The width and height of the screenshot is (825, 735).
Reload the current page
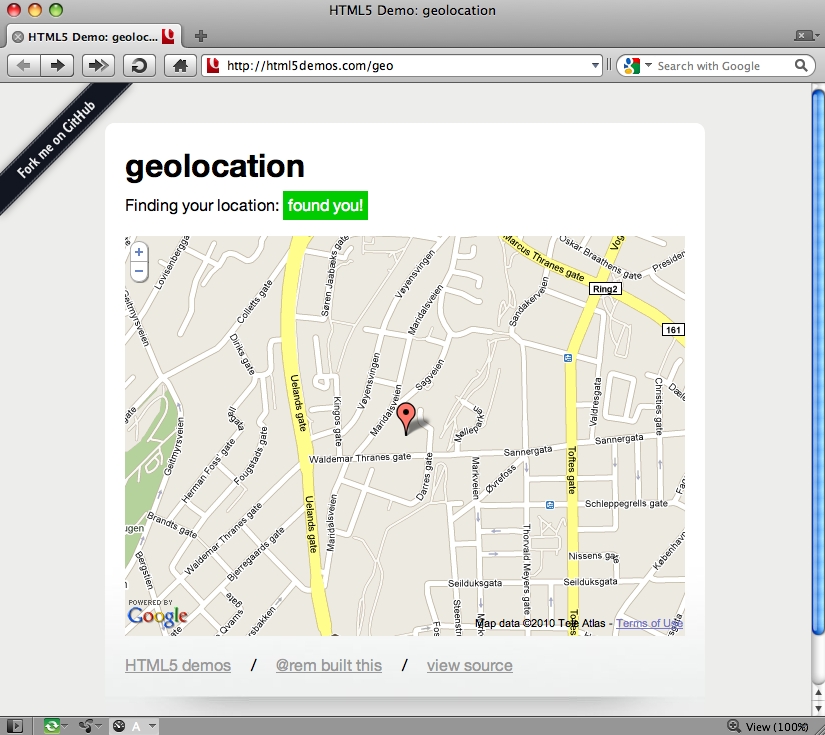coord(138,66)
